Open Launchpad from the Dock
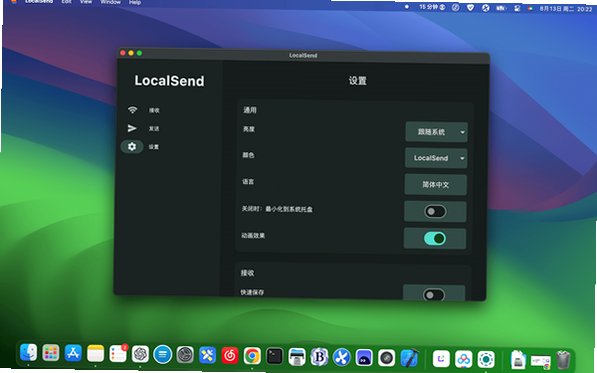Image resolution: width=597 pixels, height=373 pixels. click(51, 353)
